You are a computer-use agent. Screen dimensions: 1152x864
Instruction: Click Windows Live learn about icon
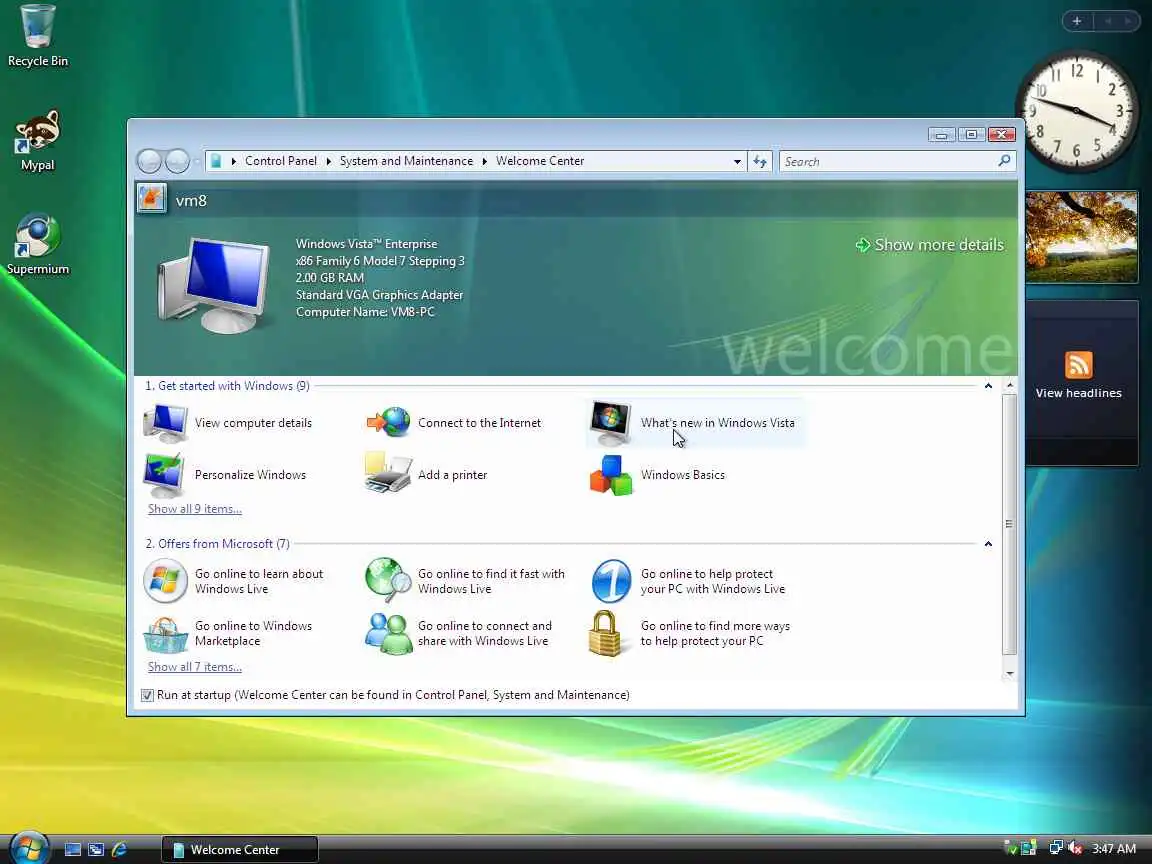[165, 581]
